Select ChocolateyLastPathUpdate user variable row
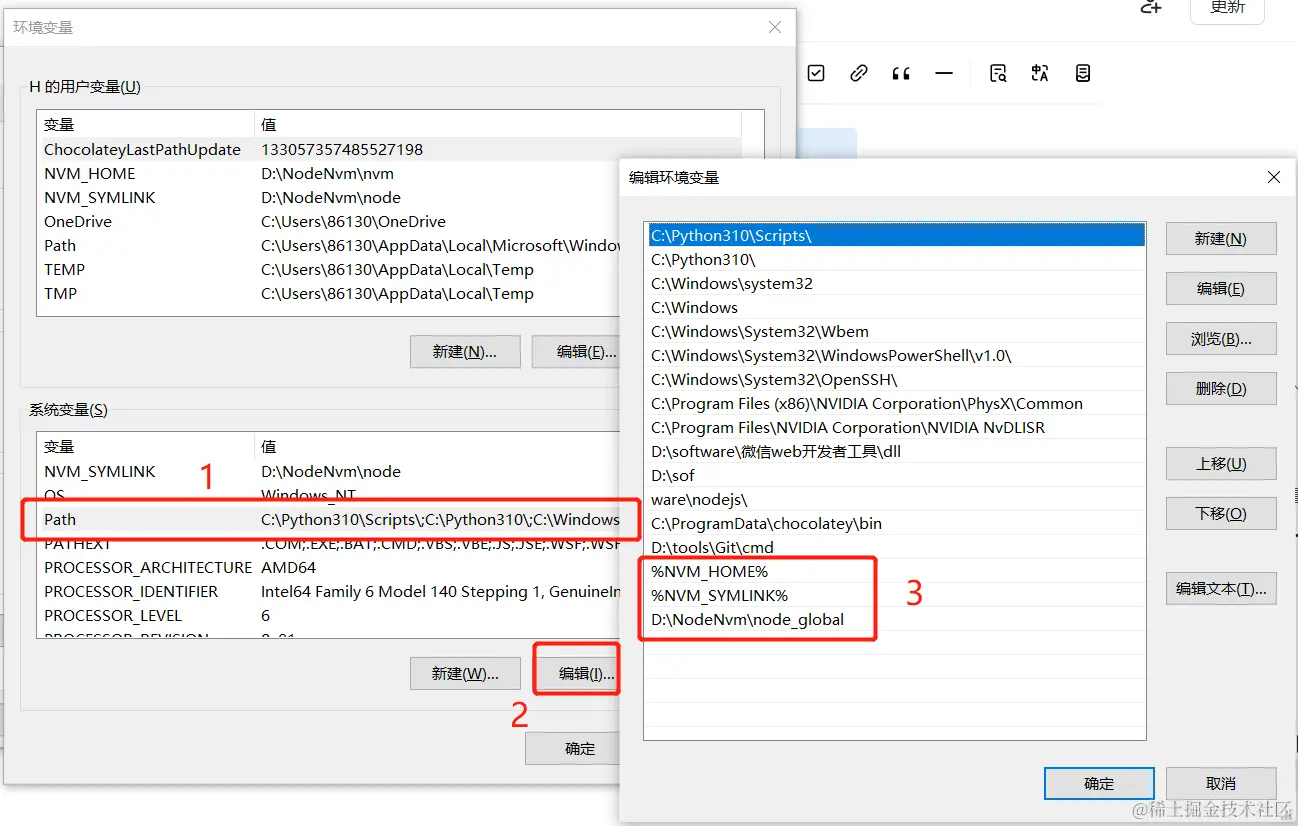The image size is (1298, 826). pos(390,149)
